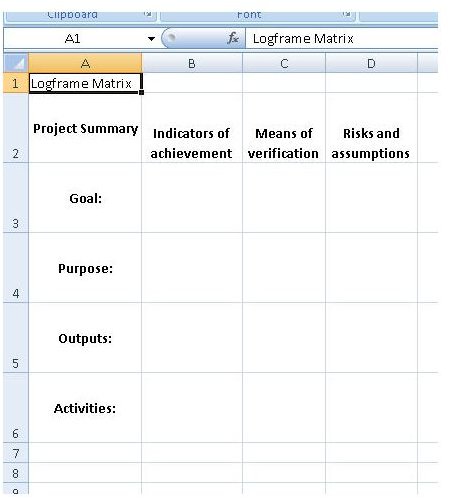Select column C header
The height and width of the screenshot is (498, 450).
[284, 63]
